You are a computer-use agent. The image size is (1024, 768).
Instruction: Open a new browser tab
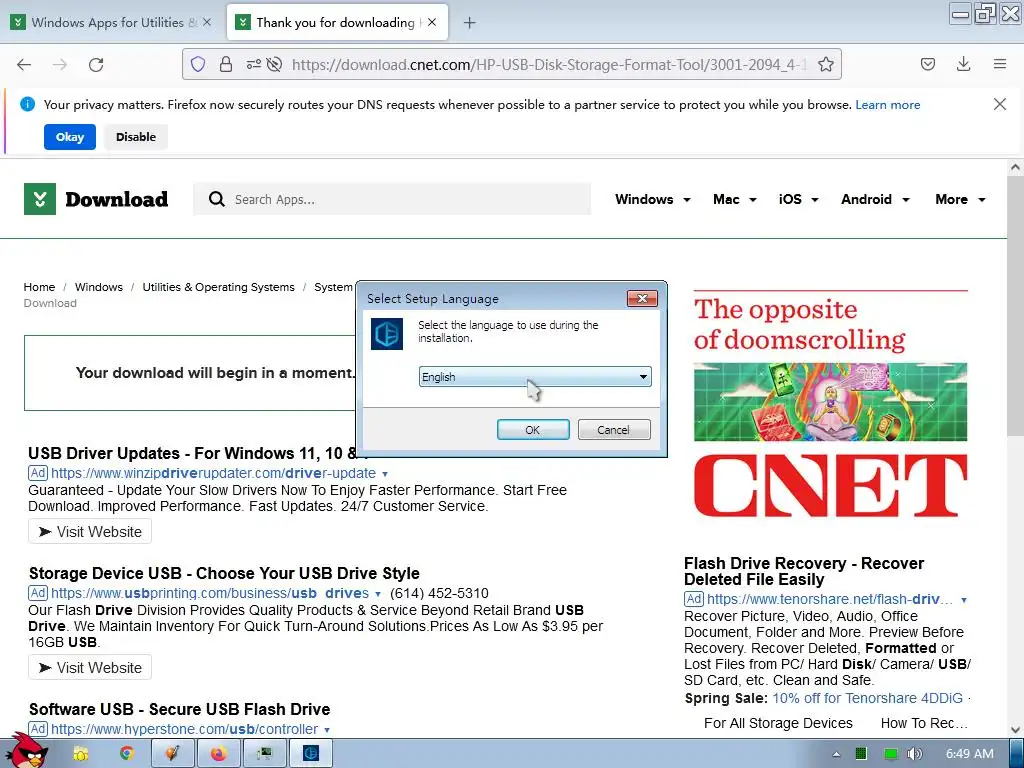(469, 23)
